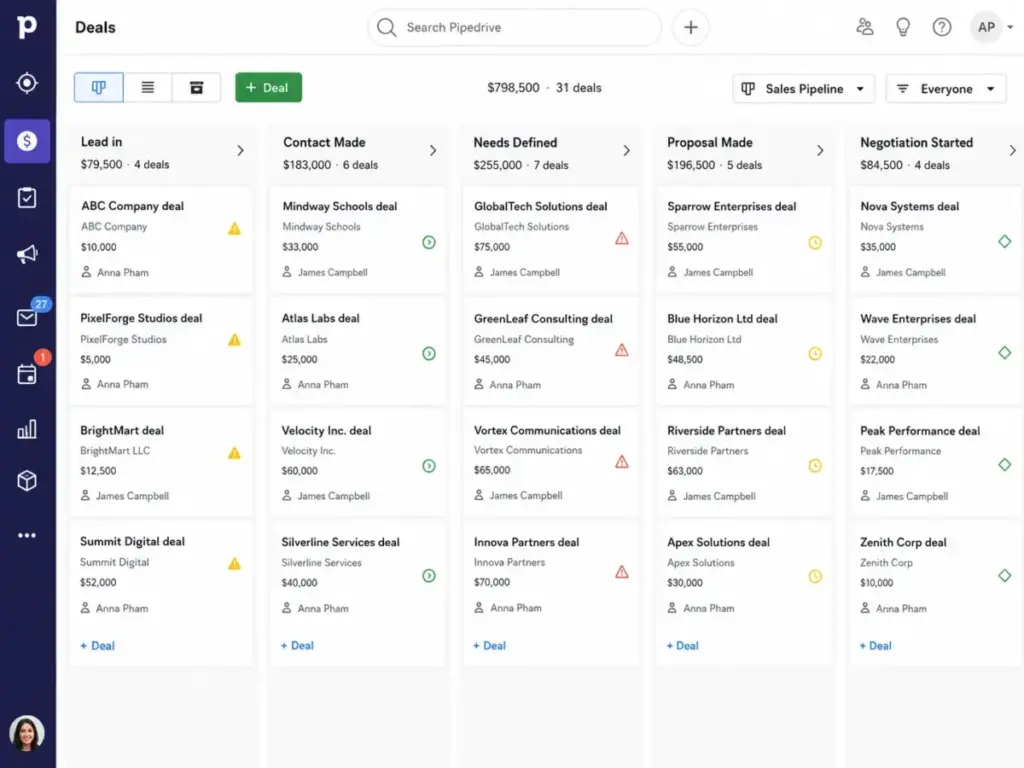Click the $798,500 pipeline total
The height and width of the screenshot is (768, 1024).
point(513,88)
